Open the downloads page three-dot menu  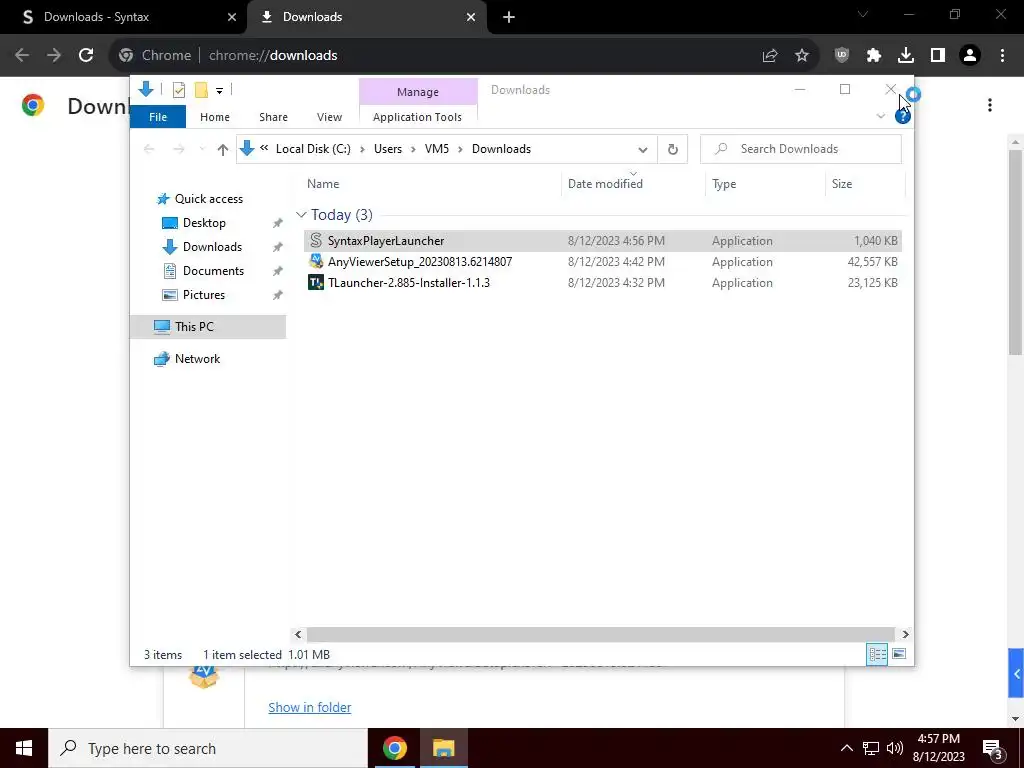tap(990, 105)
